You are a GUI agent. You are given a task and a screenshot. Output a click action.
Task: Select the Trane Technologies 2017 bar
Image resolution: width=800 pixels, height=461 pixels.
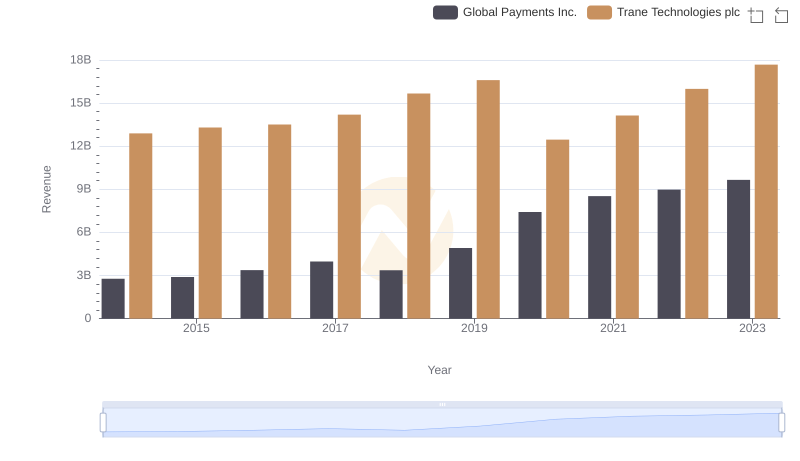click(349, 216)
